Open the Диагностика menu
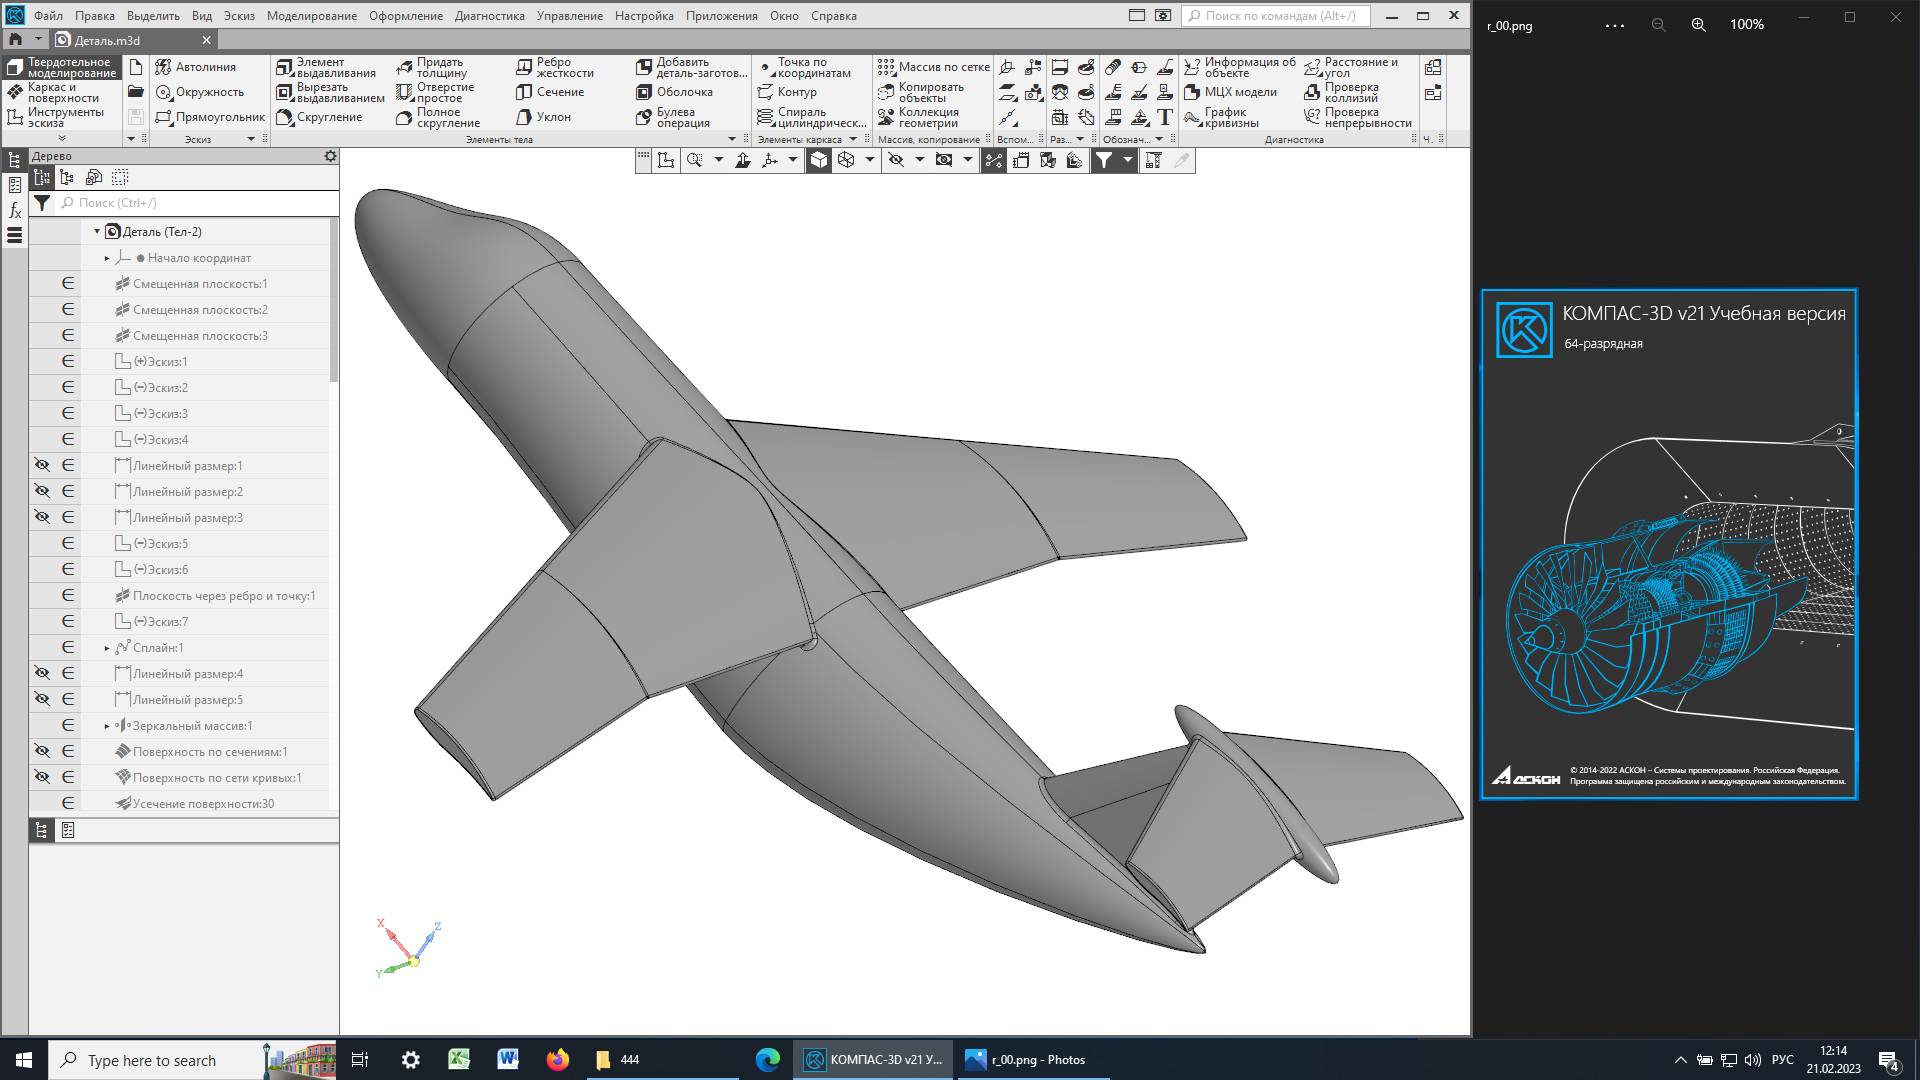Screen dimensions: 1920x1080 [x=489, y=16]
